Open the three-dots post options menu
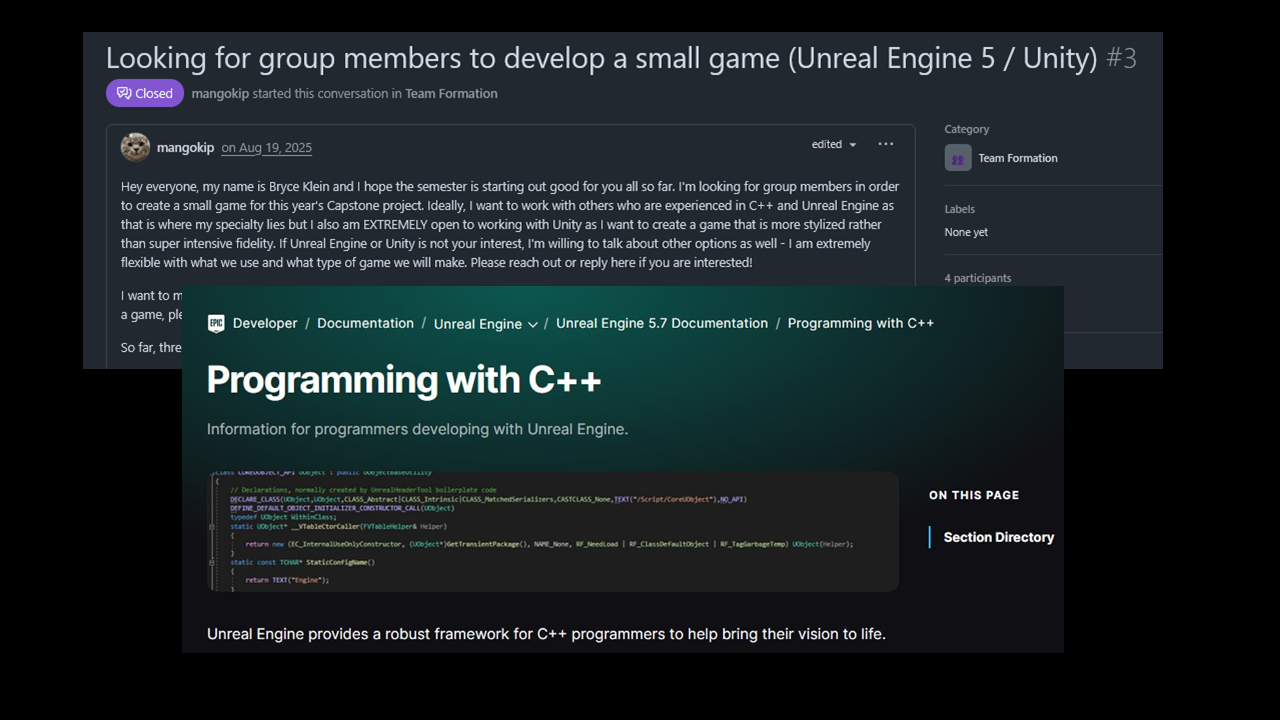Image resolution: width=1280 pixels, height=720 pixels. point(886,144)
